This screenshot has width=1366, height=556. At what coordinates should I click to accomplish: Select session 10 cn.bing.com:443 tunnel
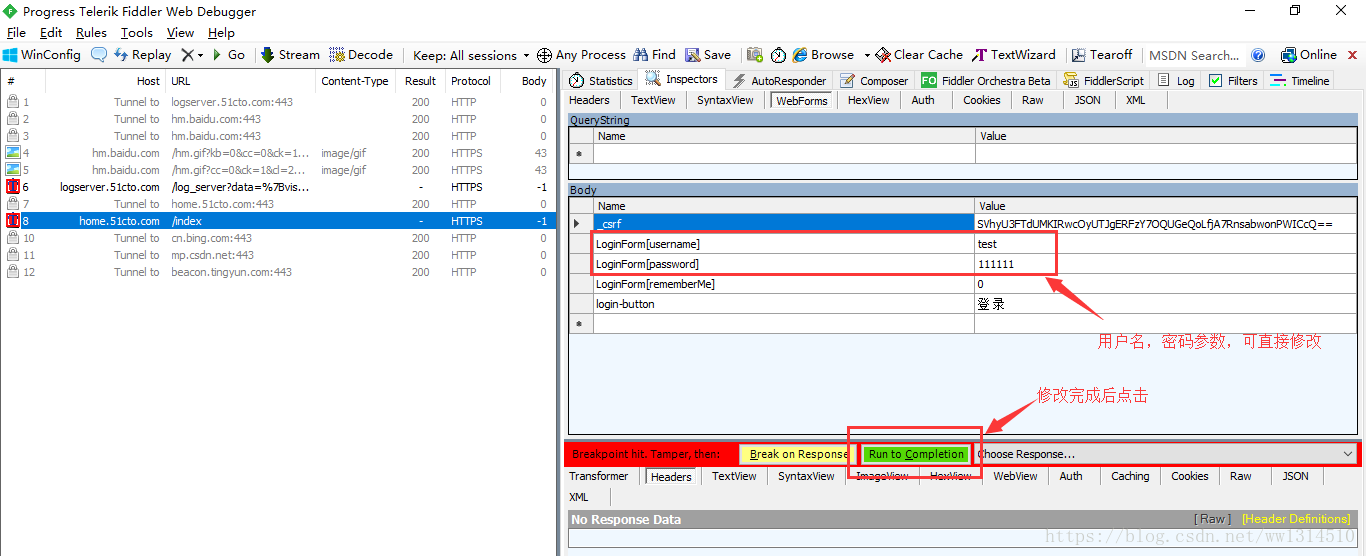pyautogui.click(x=277, y=238)
